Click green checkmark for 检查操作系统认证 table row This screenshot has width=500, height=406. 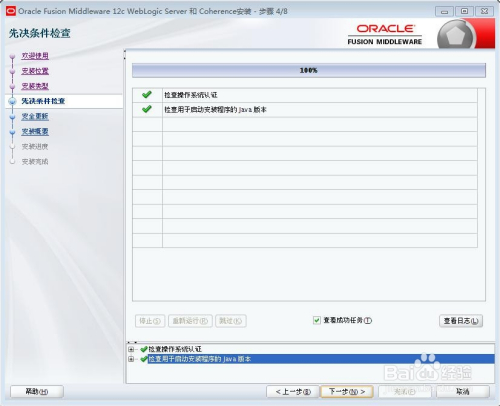[x=147, y=95]
